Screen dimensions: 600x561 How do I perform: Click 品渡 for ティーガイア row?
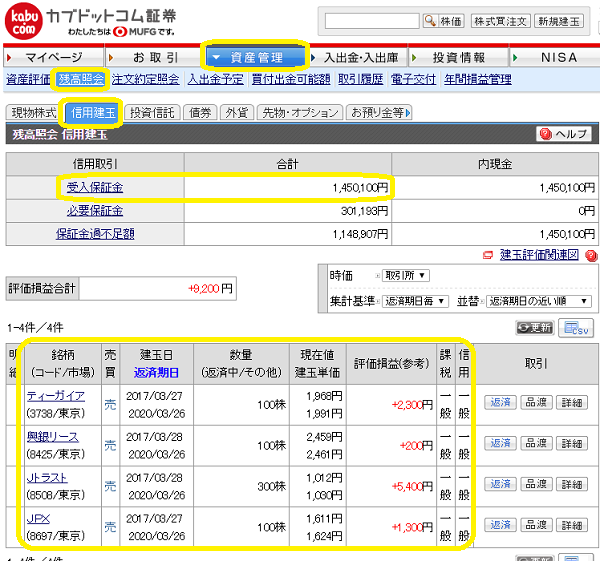pos(536,402)
